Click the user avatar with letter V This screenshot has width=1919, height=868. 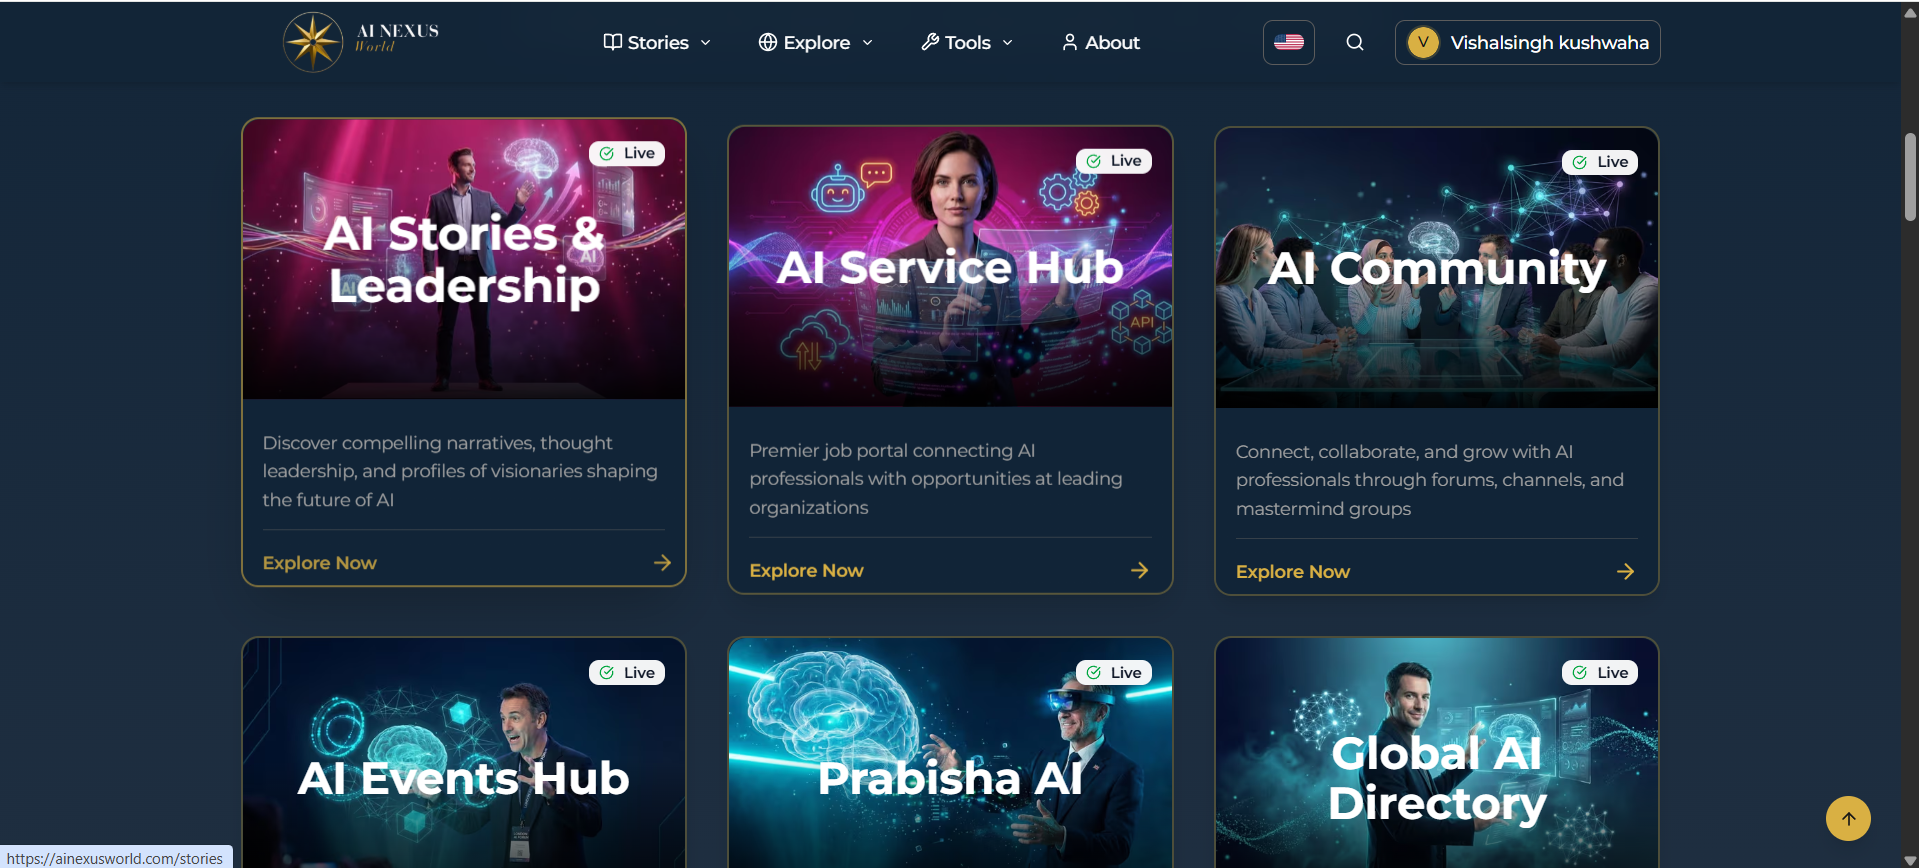click(1422, 42)
